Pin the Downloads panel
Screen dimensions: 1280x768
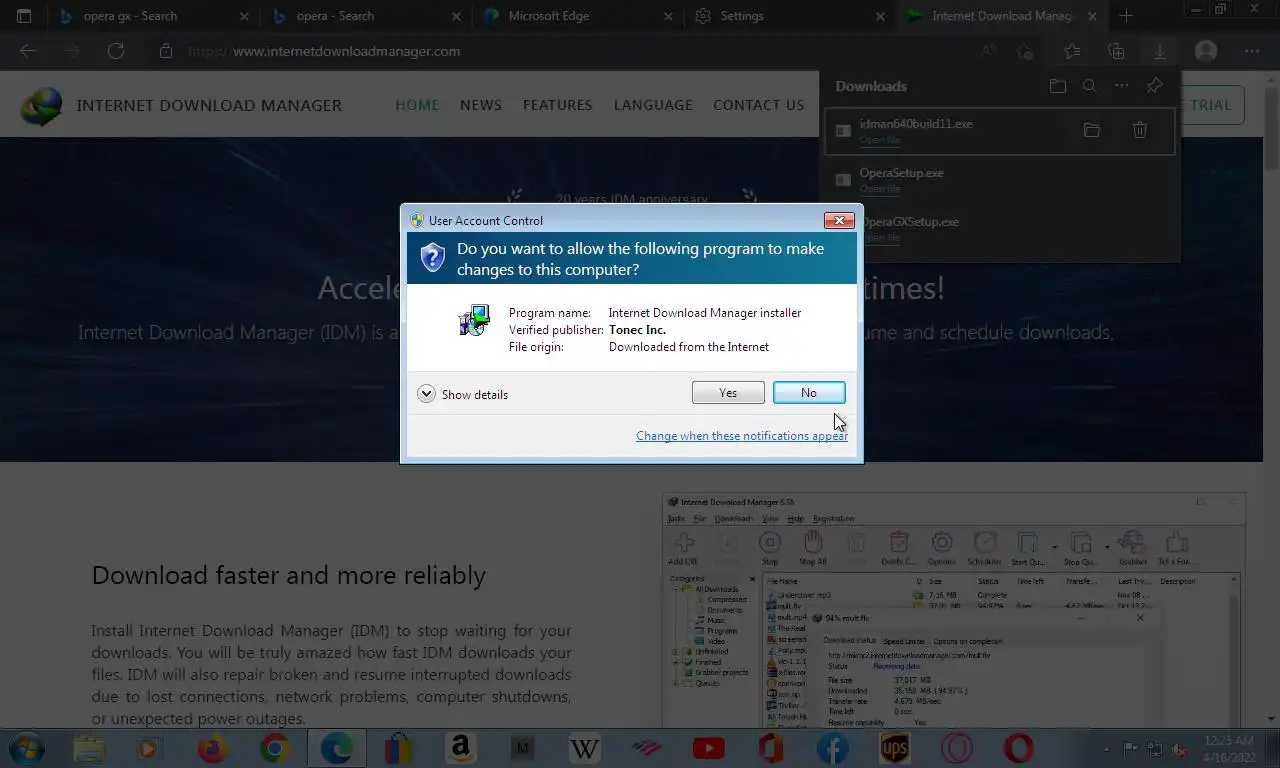(x=1154, y=86)
